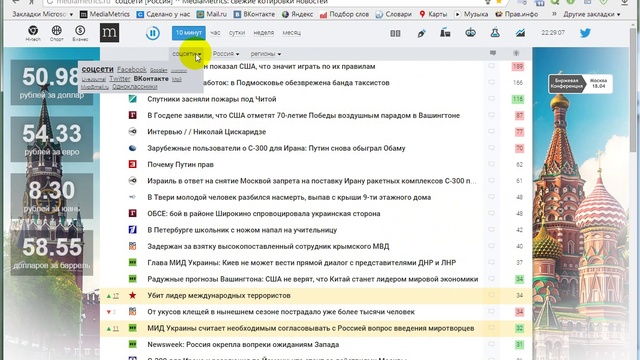Image resolution: width=640 pixels, height=360 pixels.
Task: Choose 'Одноклассники' in the соцсети menu
Action: [135, 87]
